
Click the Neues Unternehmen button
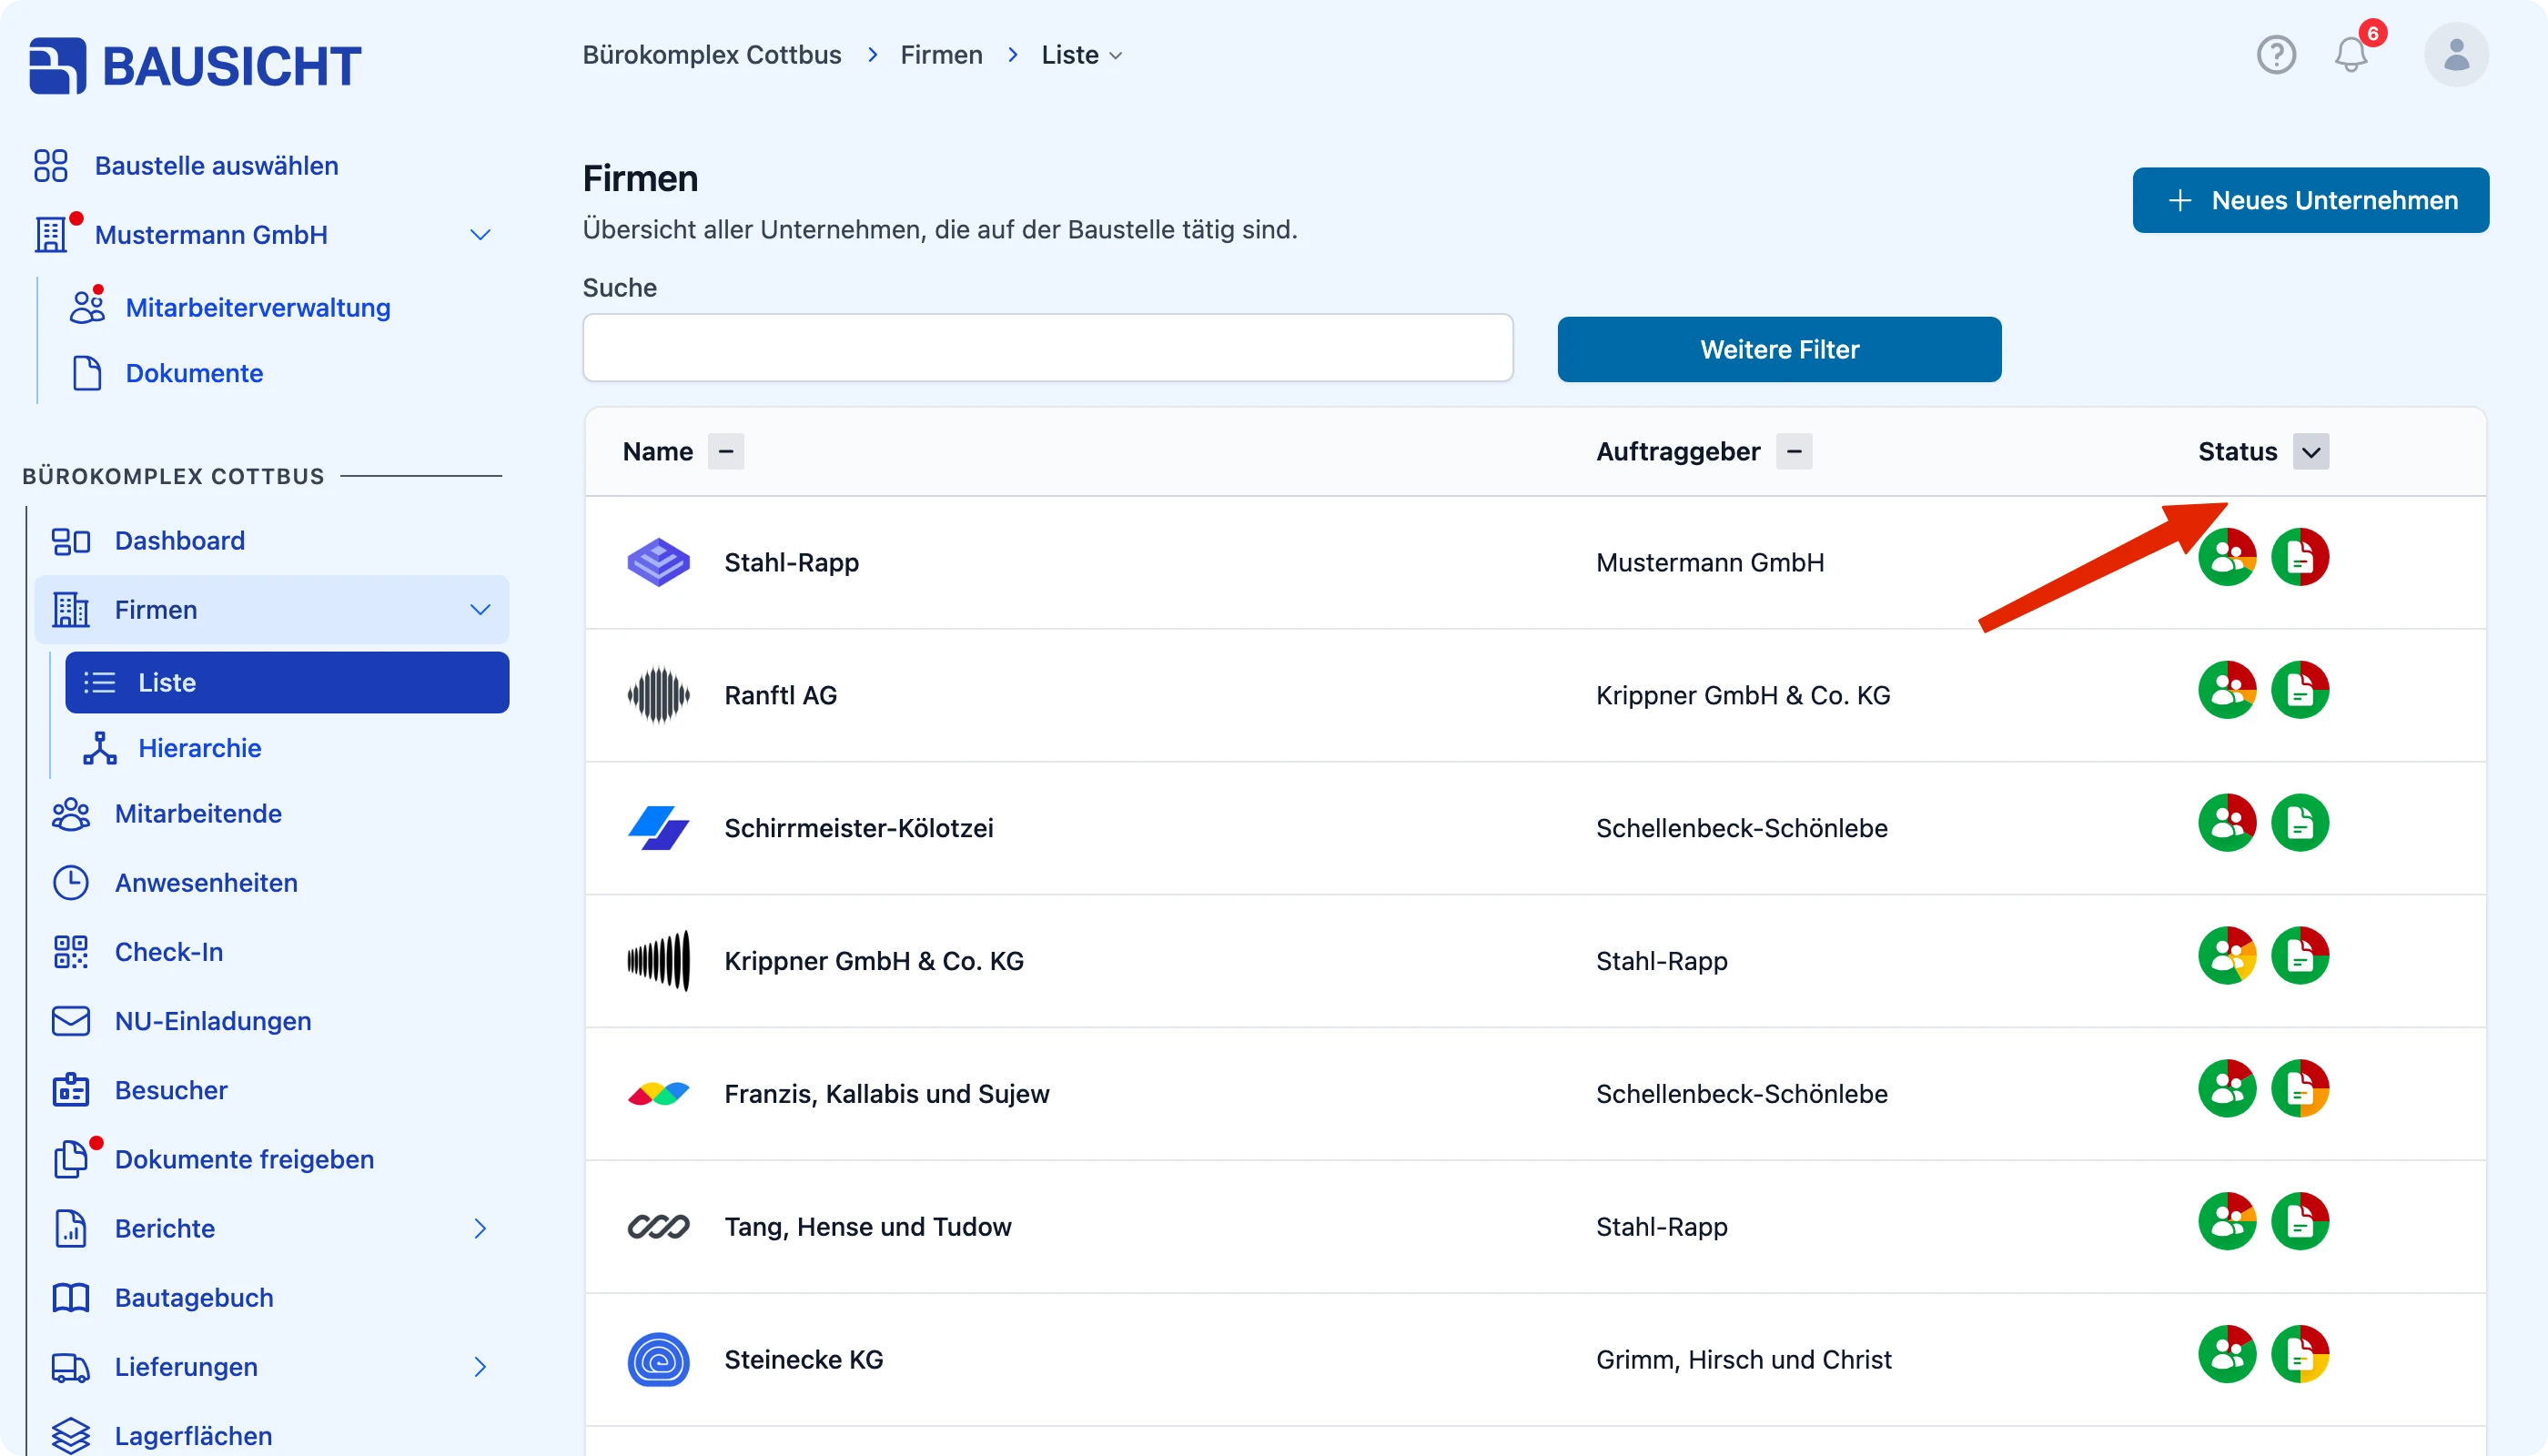click(2311, 200)
